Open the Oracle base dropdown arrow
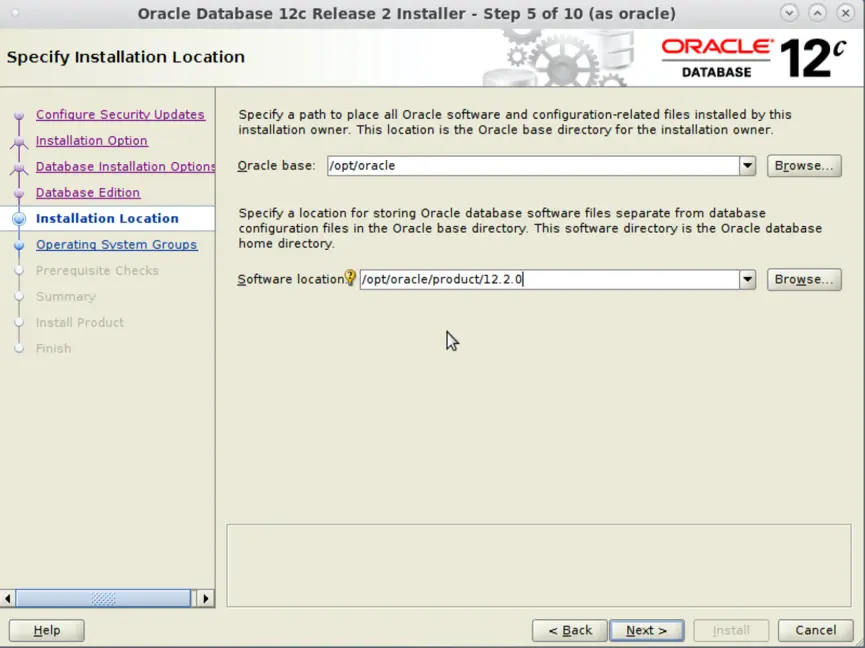The image size is (865, 648). click(x=747, y=165)
